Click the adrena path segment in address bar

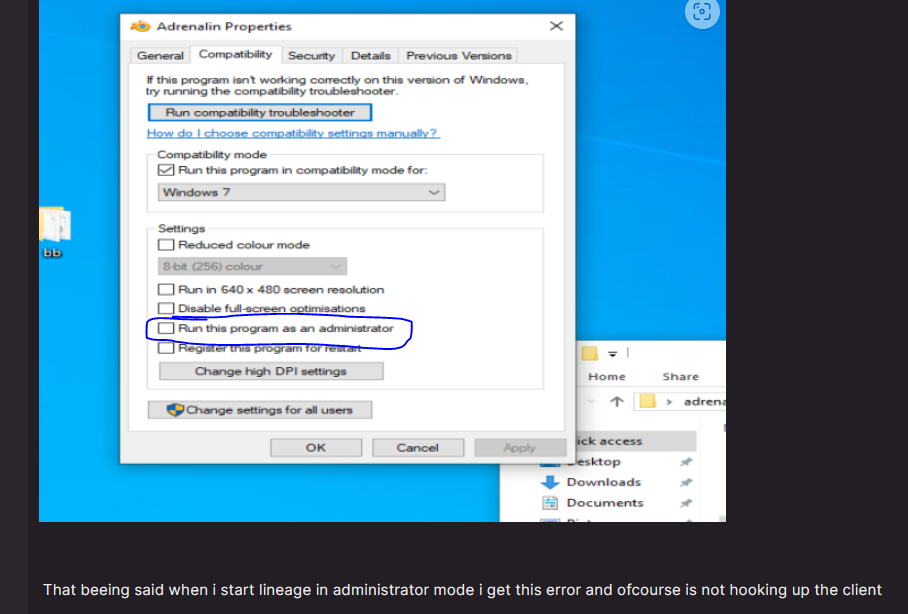click(x=704, y=401)
